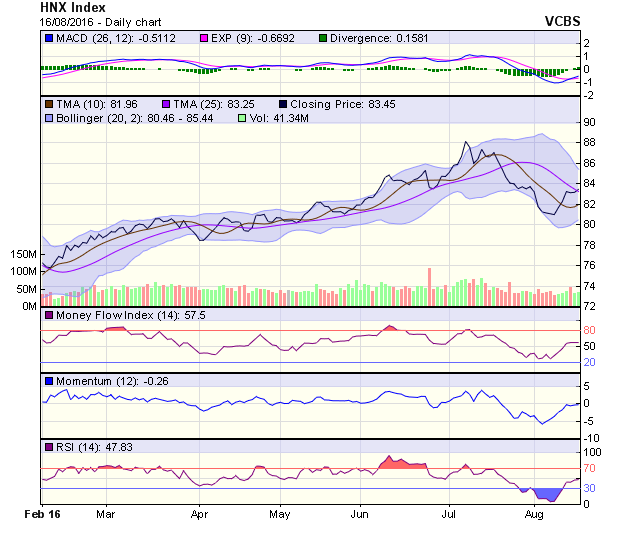Click the light blue Bollinger legend swatch

48,118
